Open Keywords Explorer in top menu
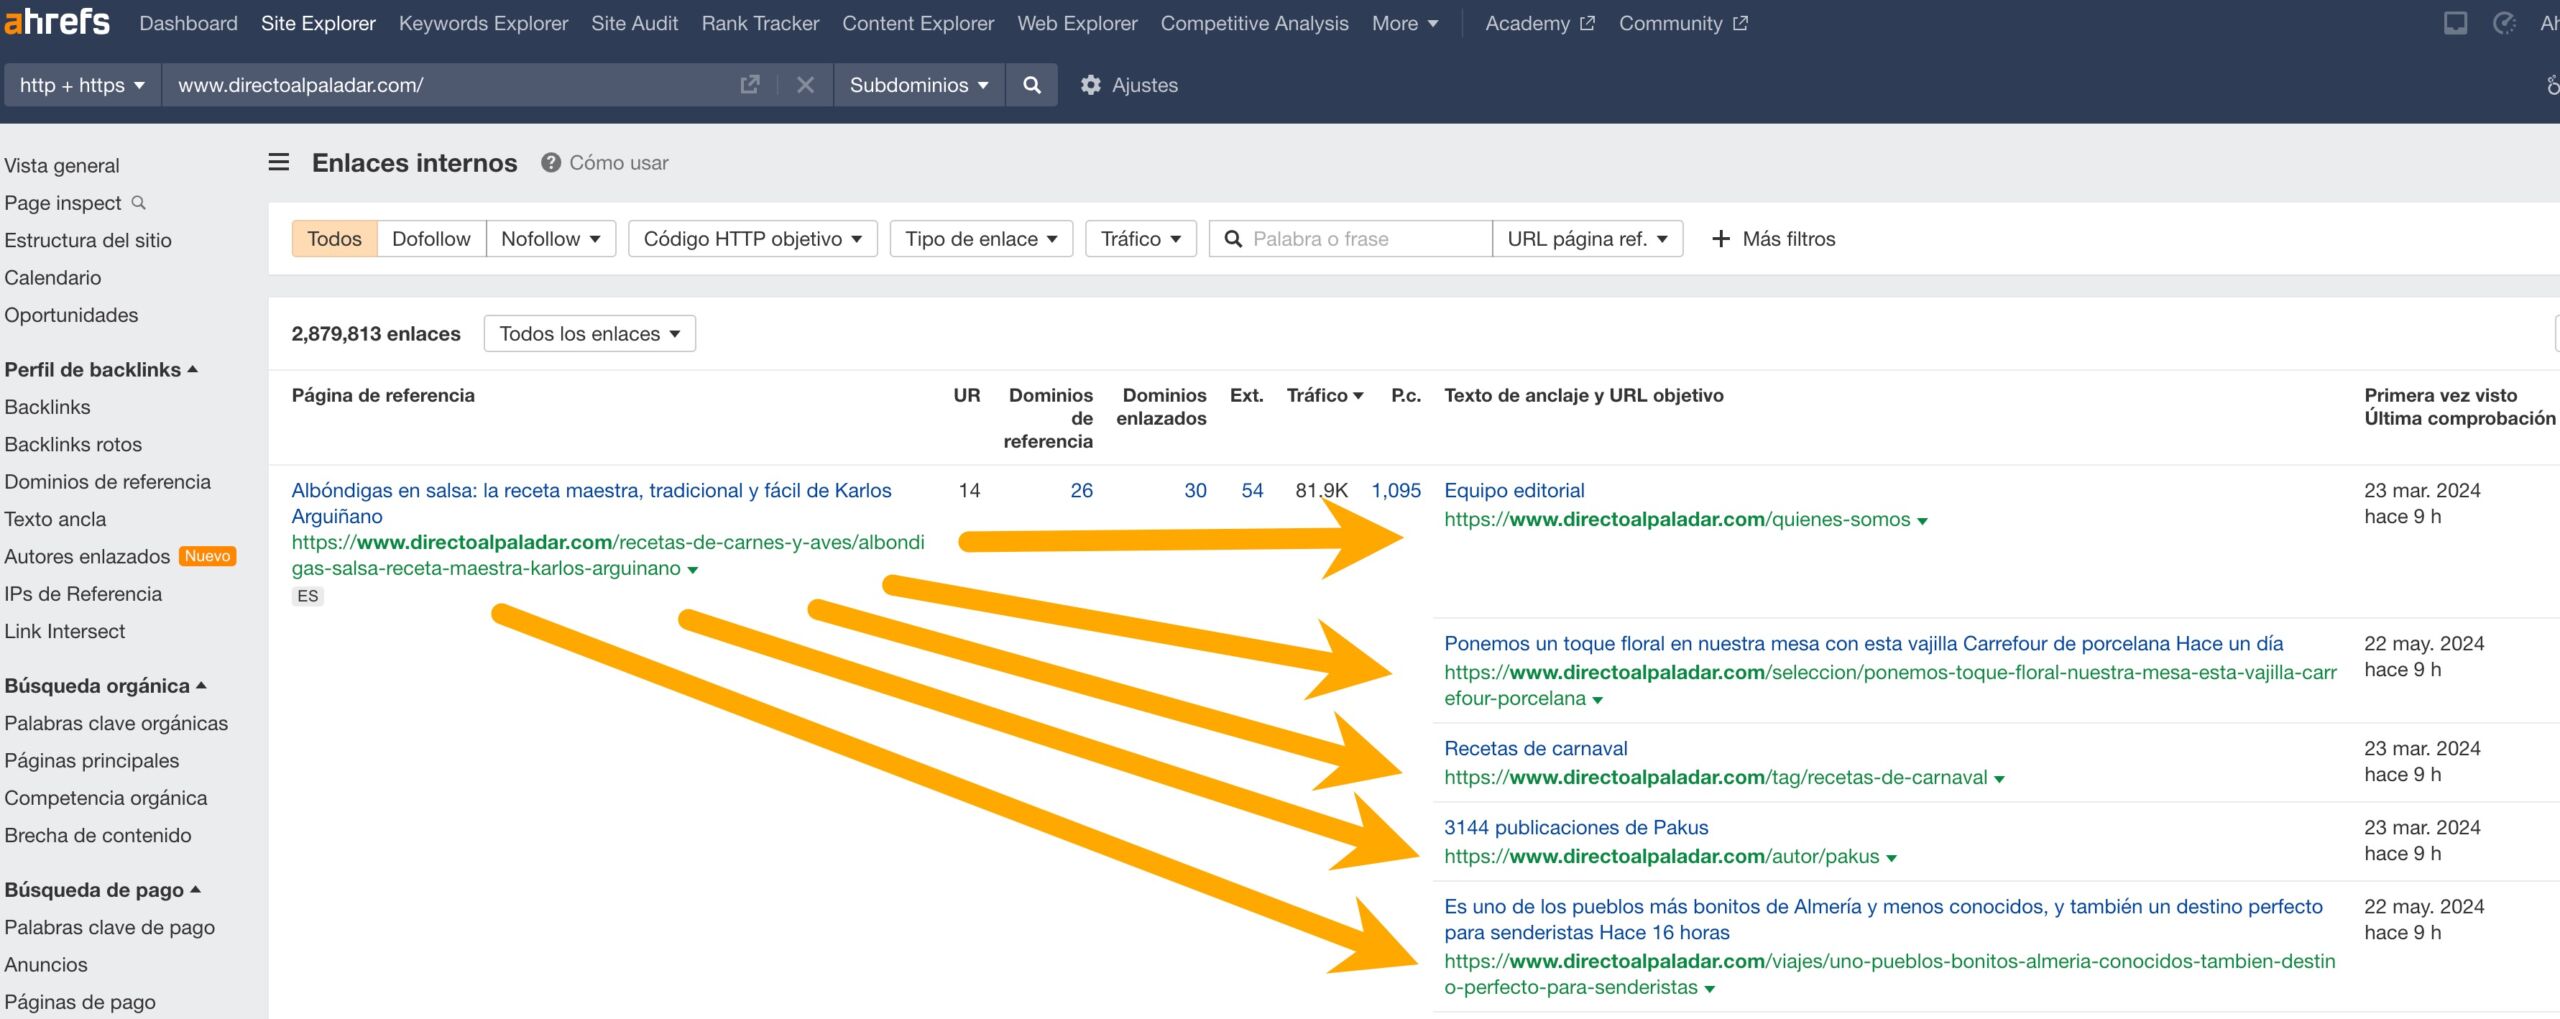The height and width of the screenshot is (1019, 2560). [483, 23]
